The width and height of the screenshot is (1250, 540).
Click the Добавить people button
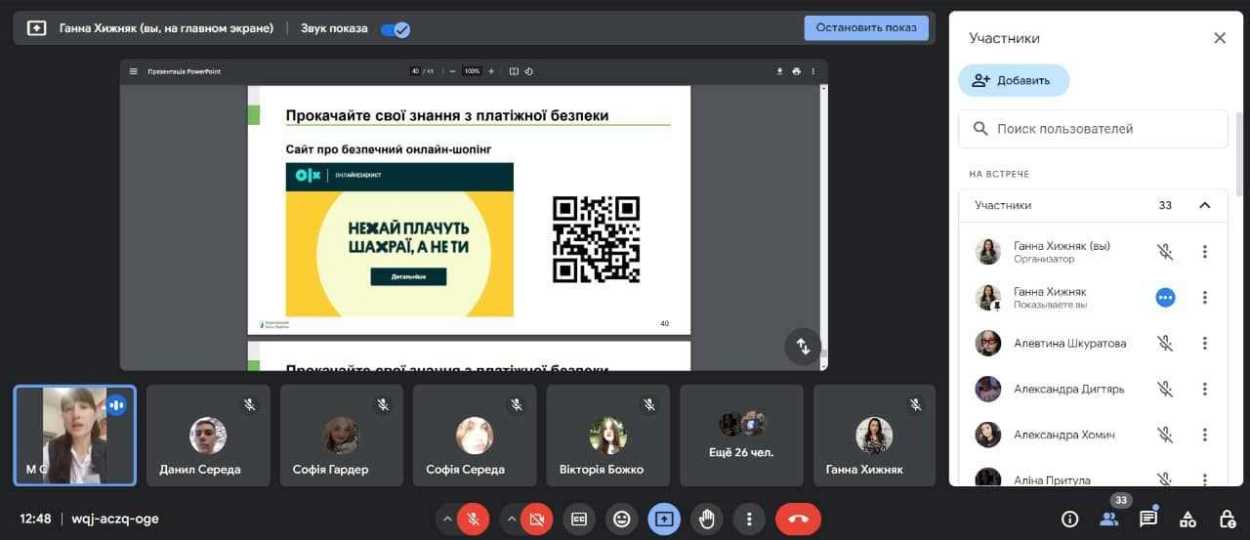pos(1012,81)
